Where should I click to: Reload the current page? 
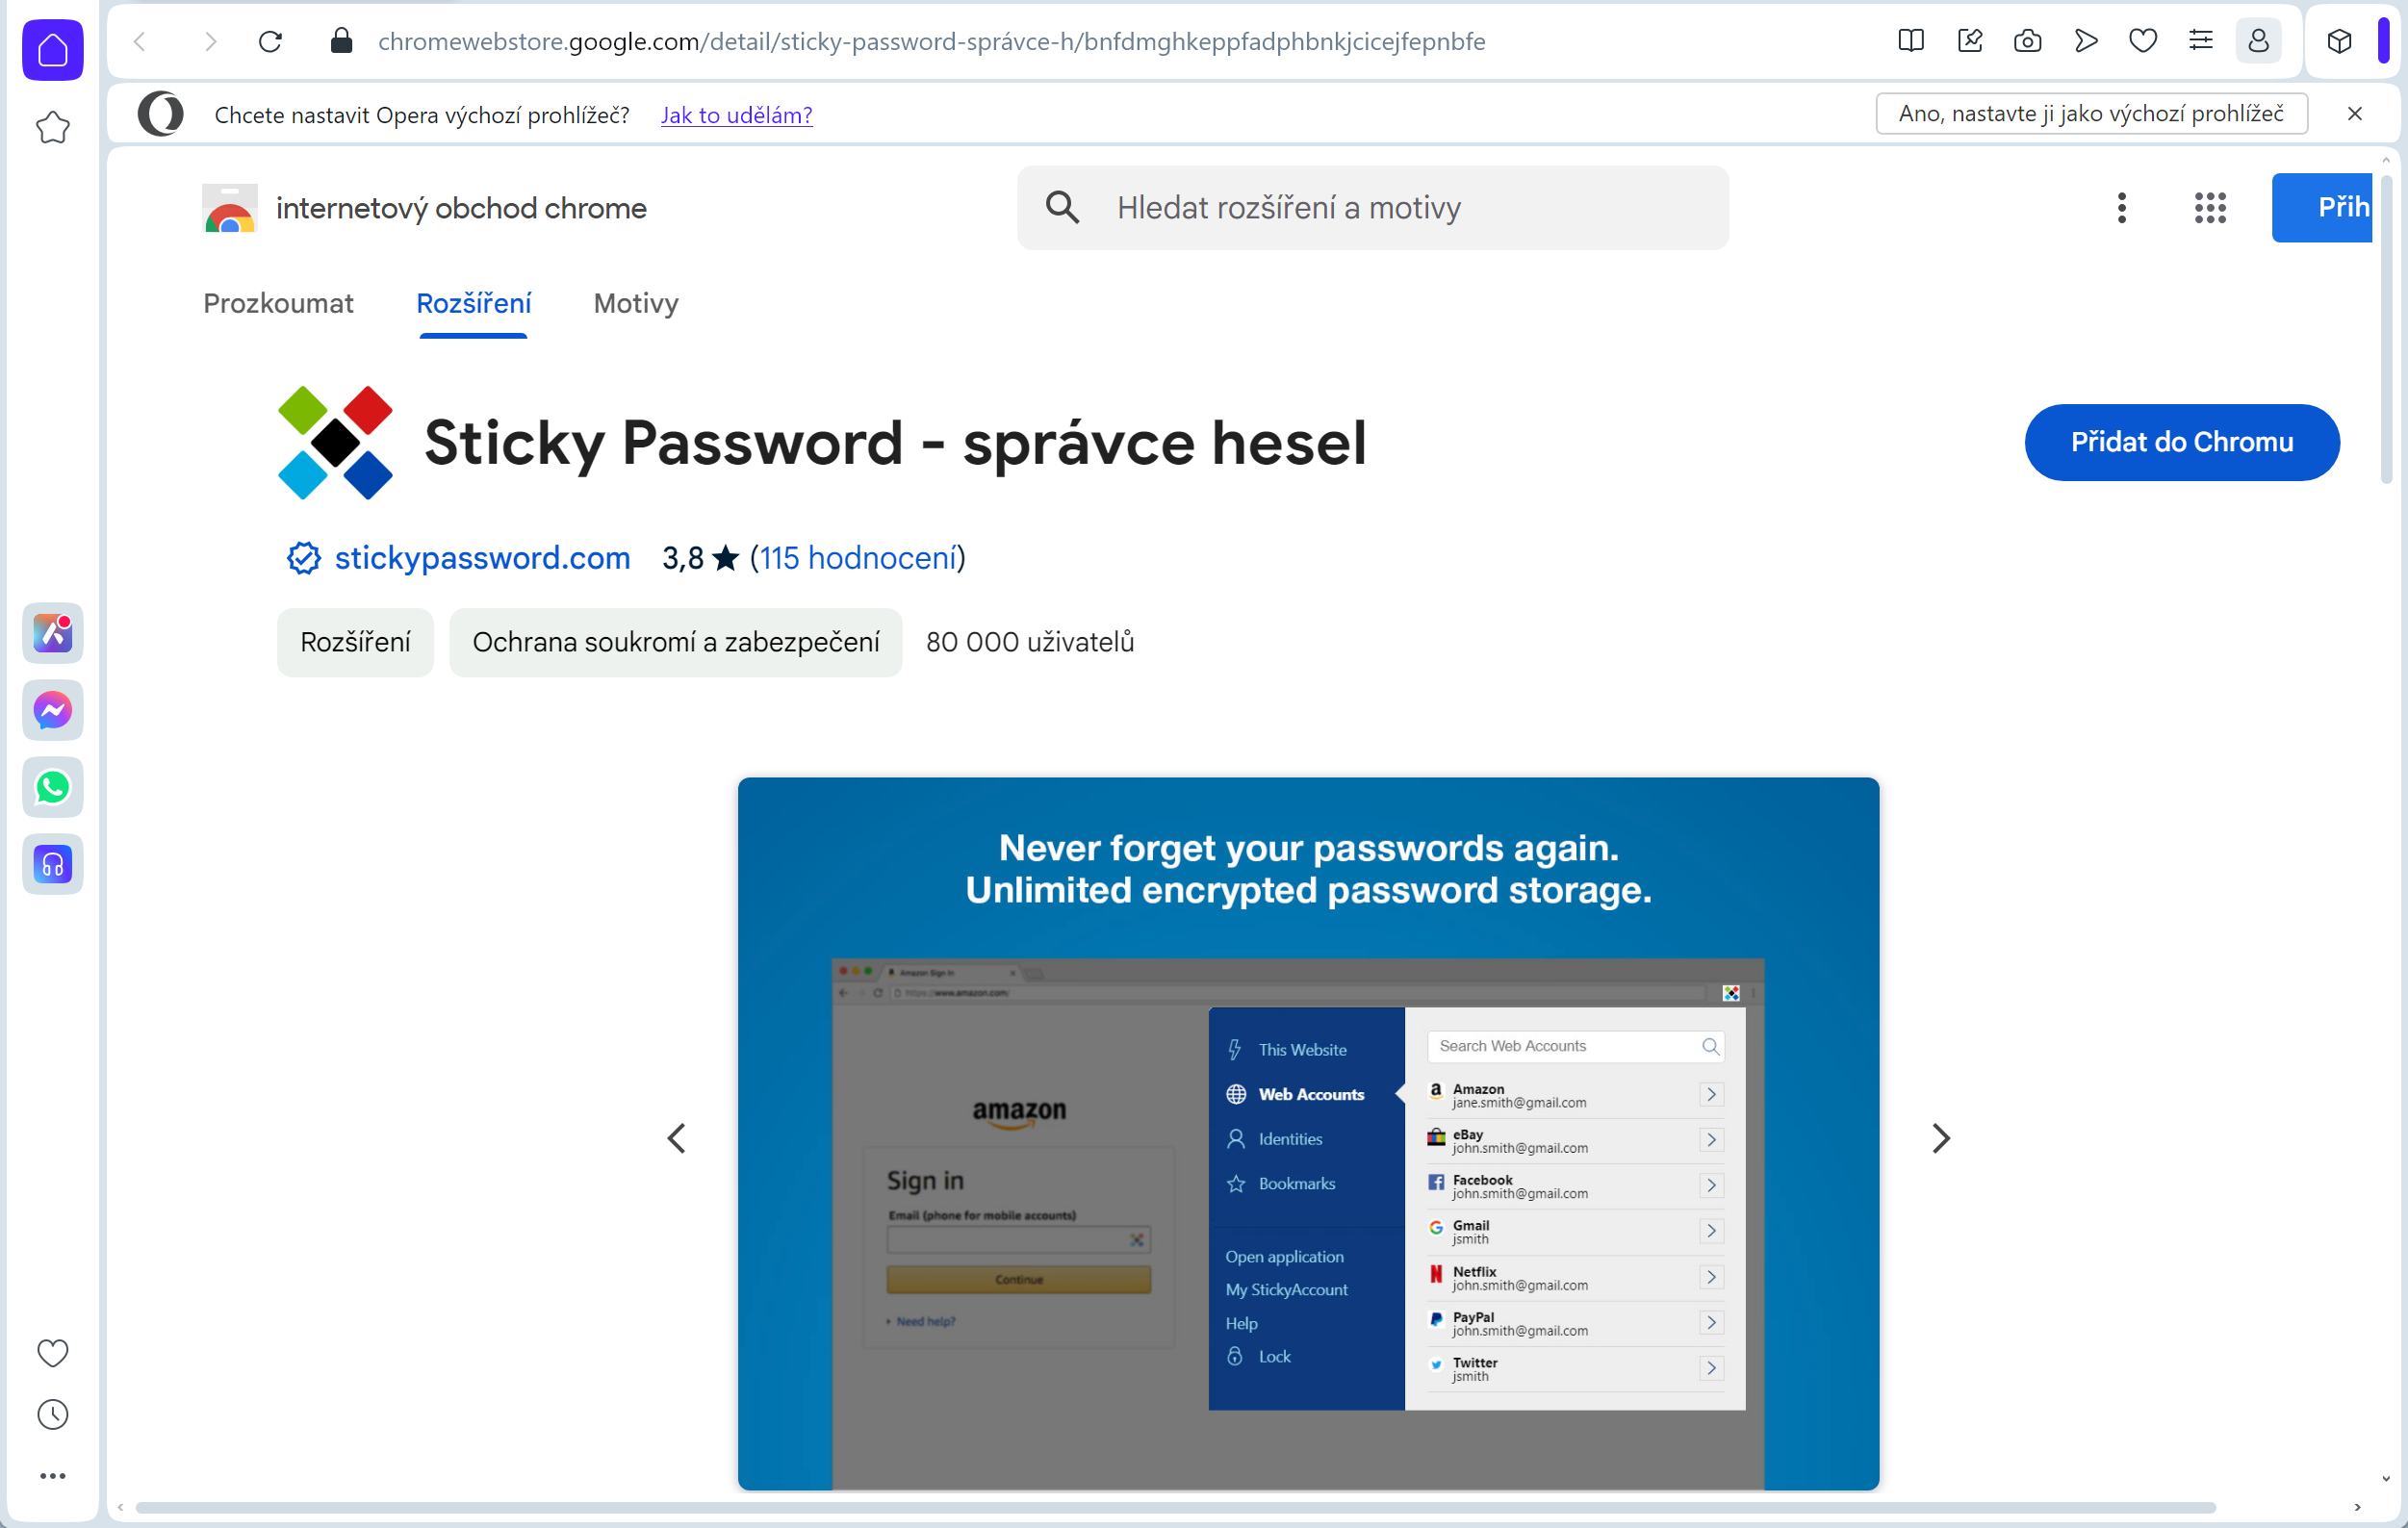click(x=270, y=41)
